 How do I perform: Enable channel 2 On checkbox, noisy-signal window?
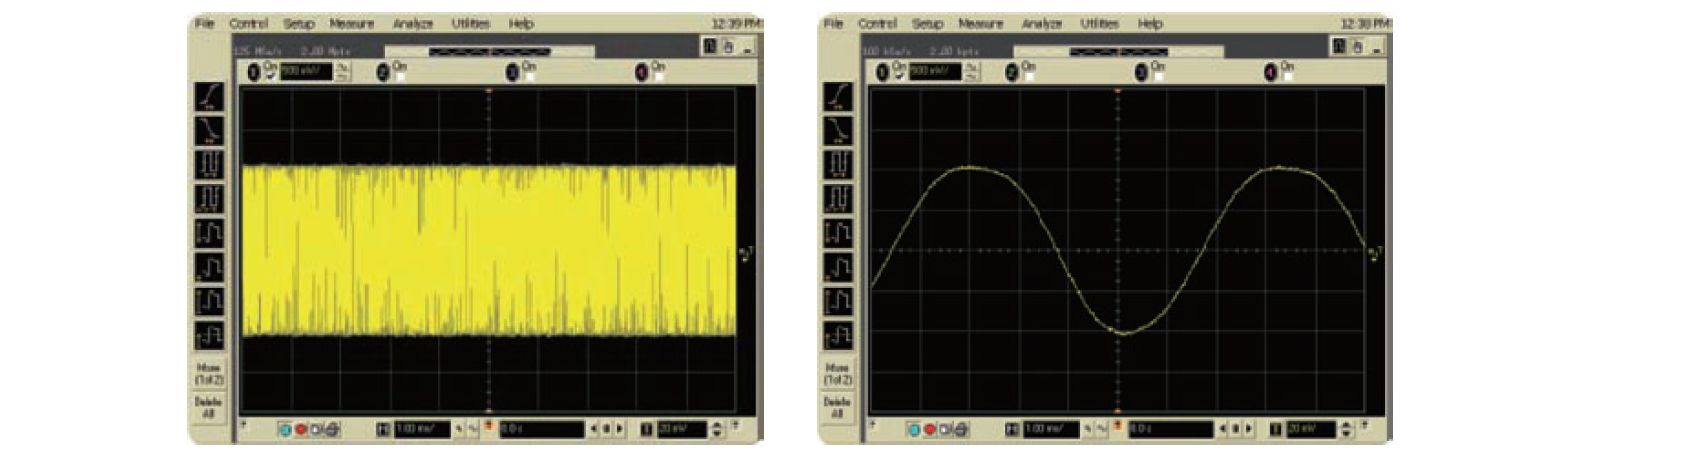(398, 76)
